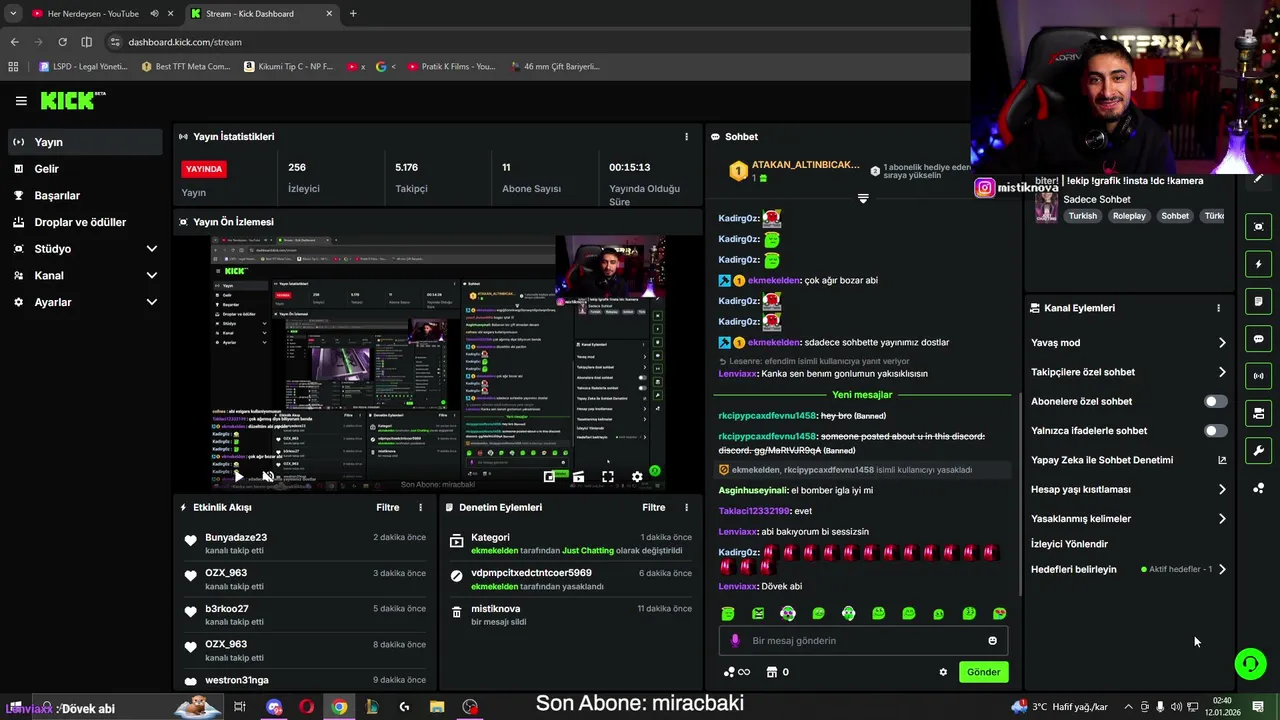Open Etkinlik Akışı three-dot menu
Viewport: 1280px width, 720px height.
coord(420,508)
